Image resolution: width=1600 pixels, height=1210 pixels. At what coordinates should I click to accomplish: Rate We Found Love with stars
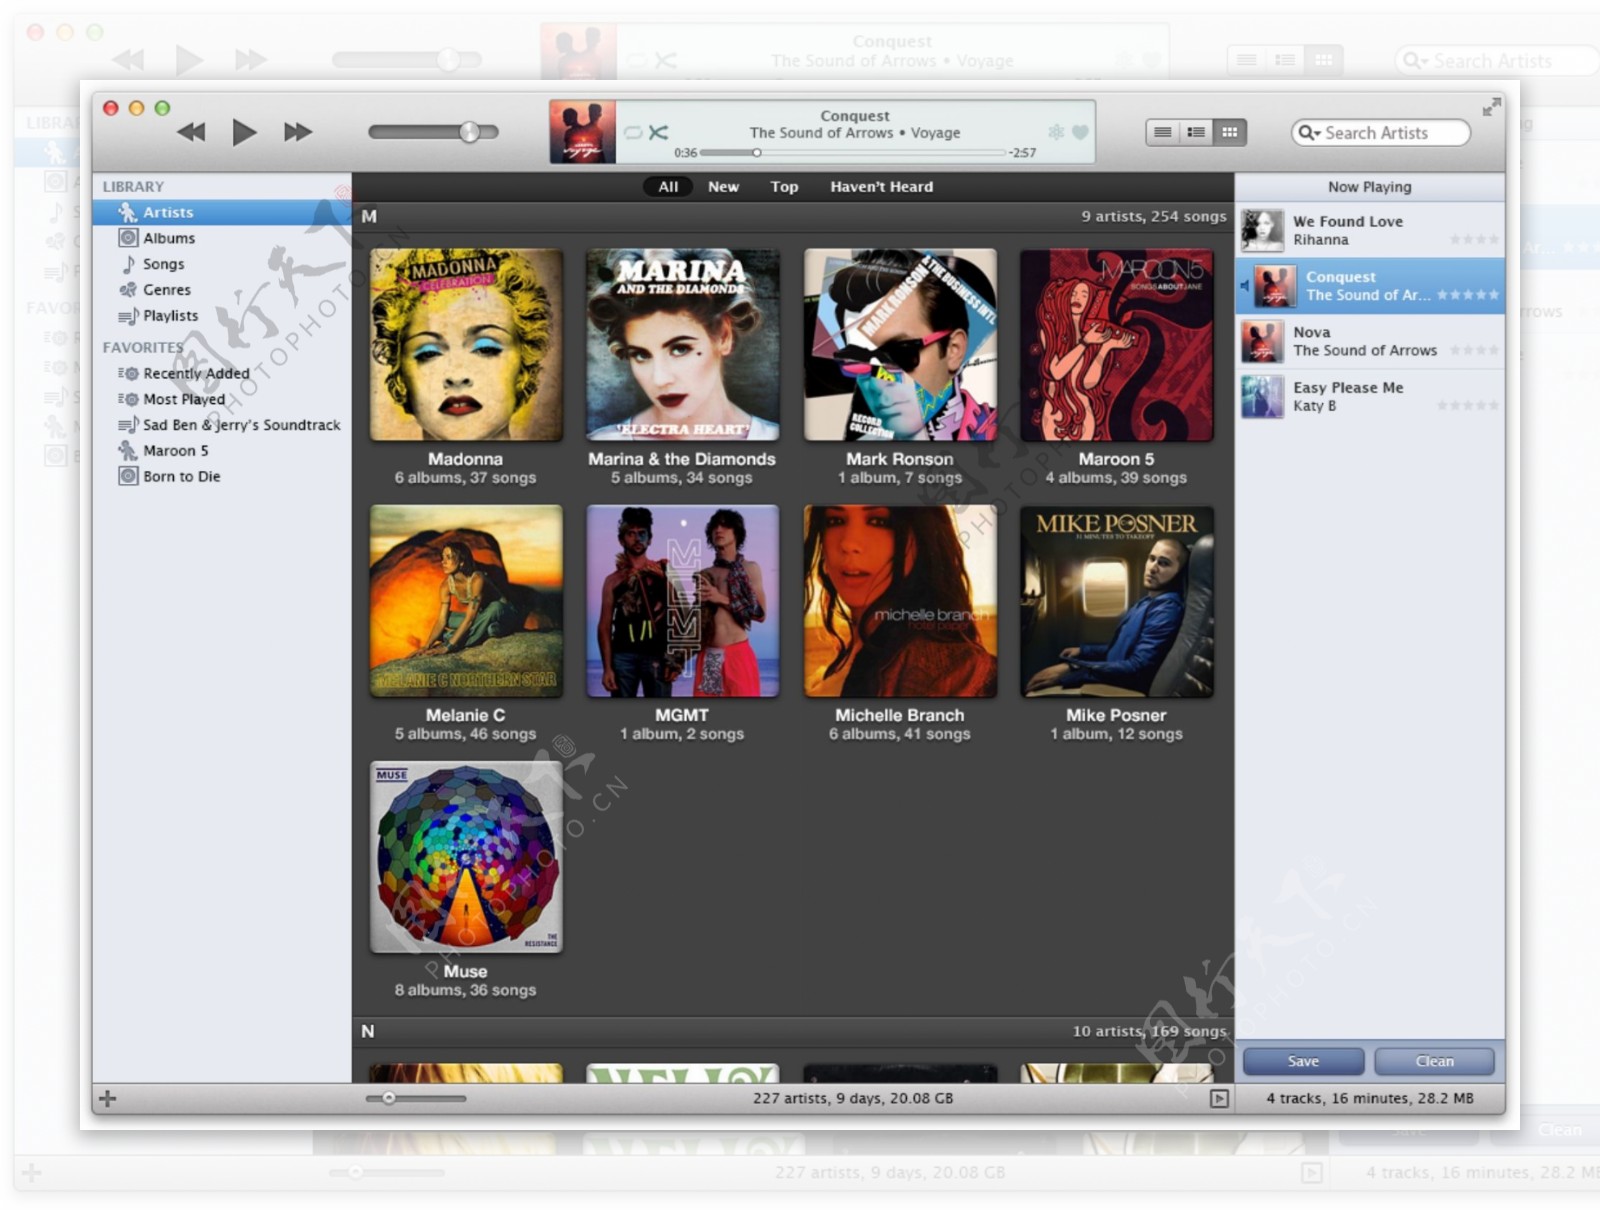pos(1474,240)
